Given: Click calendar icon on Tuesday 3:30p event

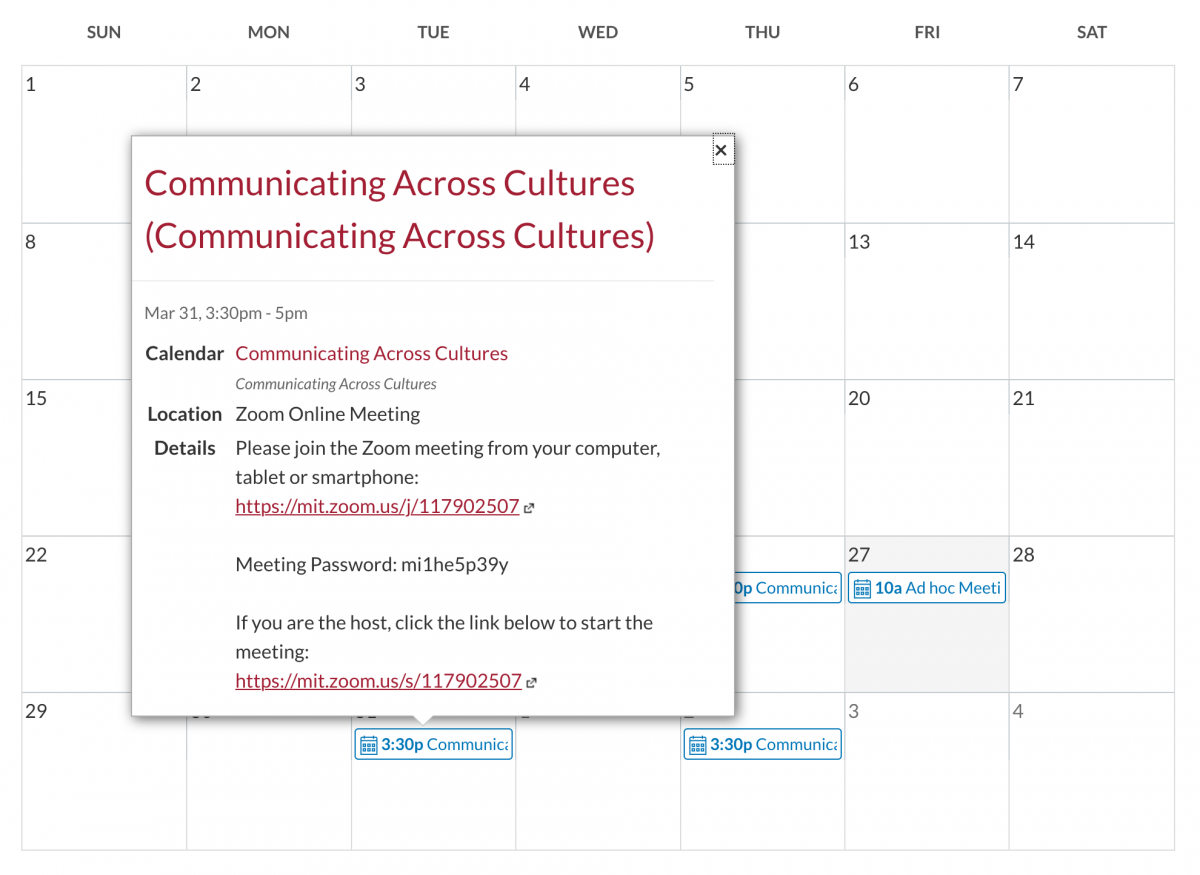Looking at the screenshot, I should click(368, 745).
